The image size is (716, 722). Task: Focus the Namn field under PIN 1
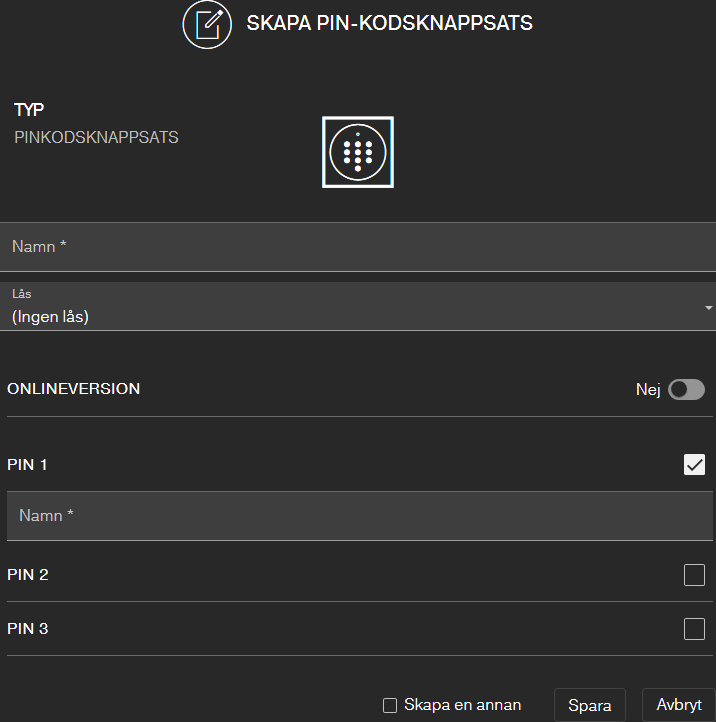(357, 516)
